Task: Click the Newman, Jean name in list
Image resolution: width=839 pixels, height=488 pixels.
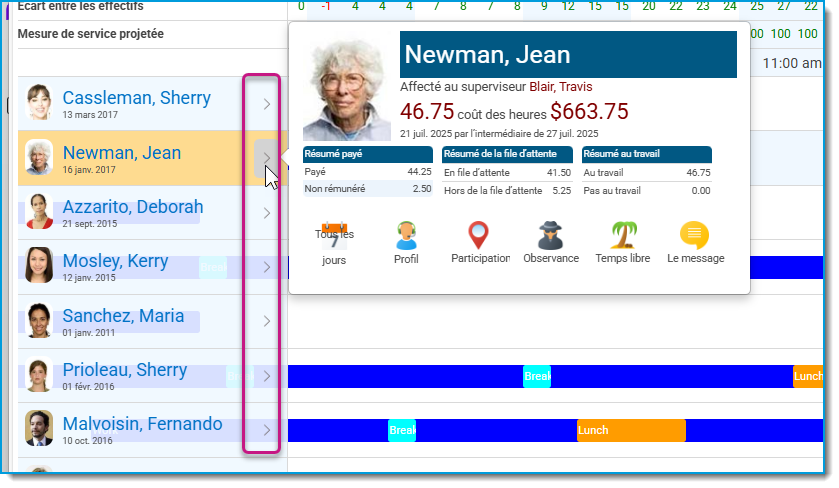Action: coord(122,153)
